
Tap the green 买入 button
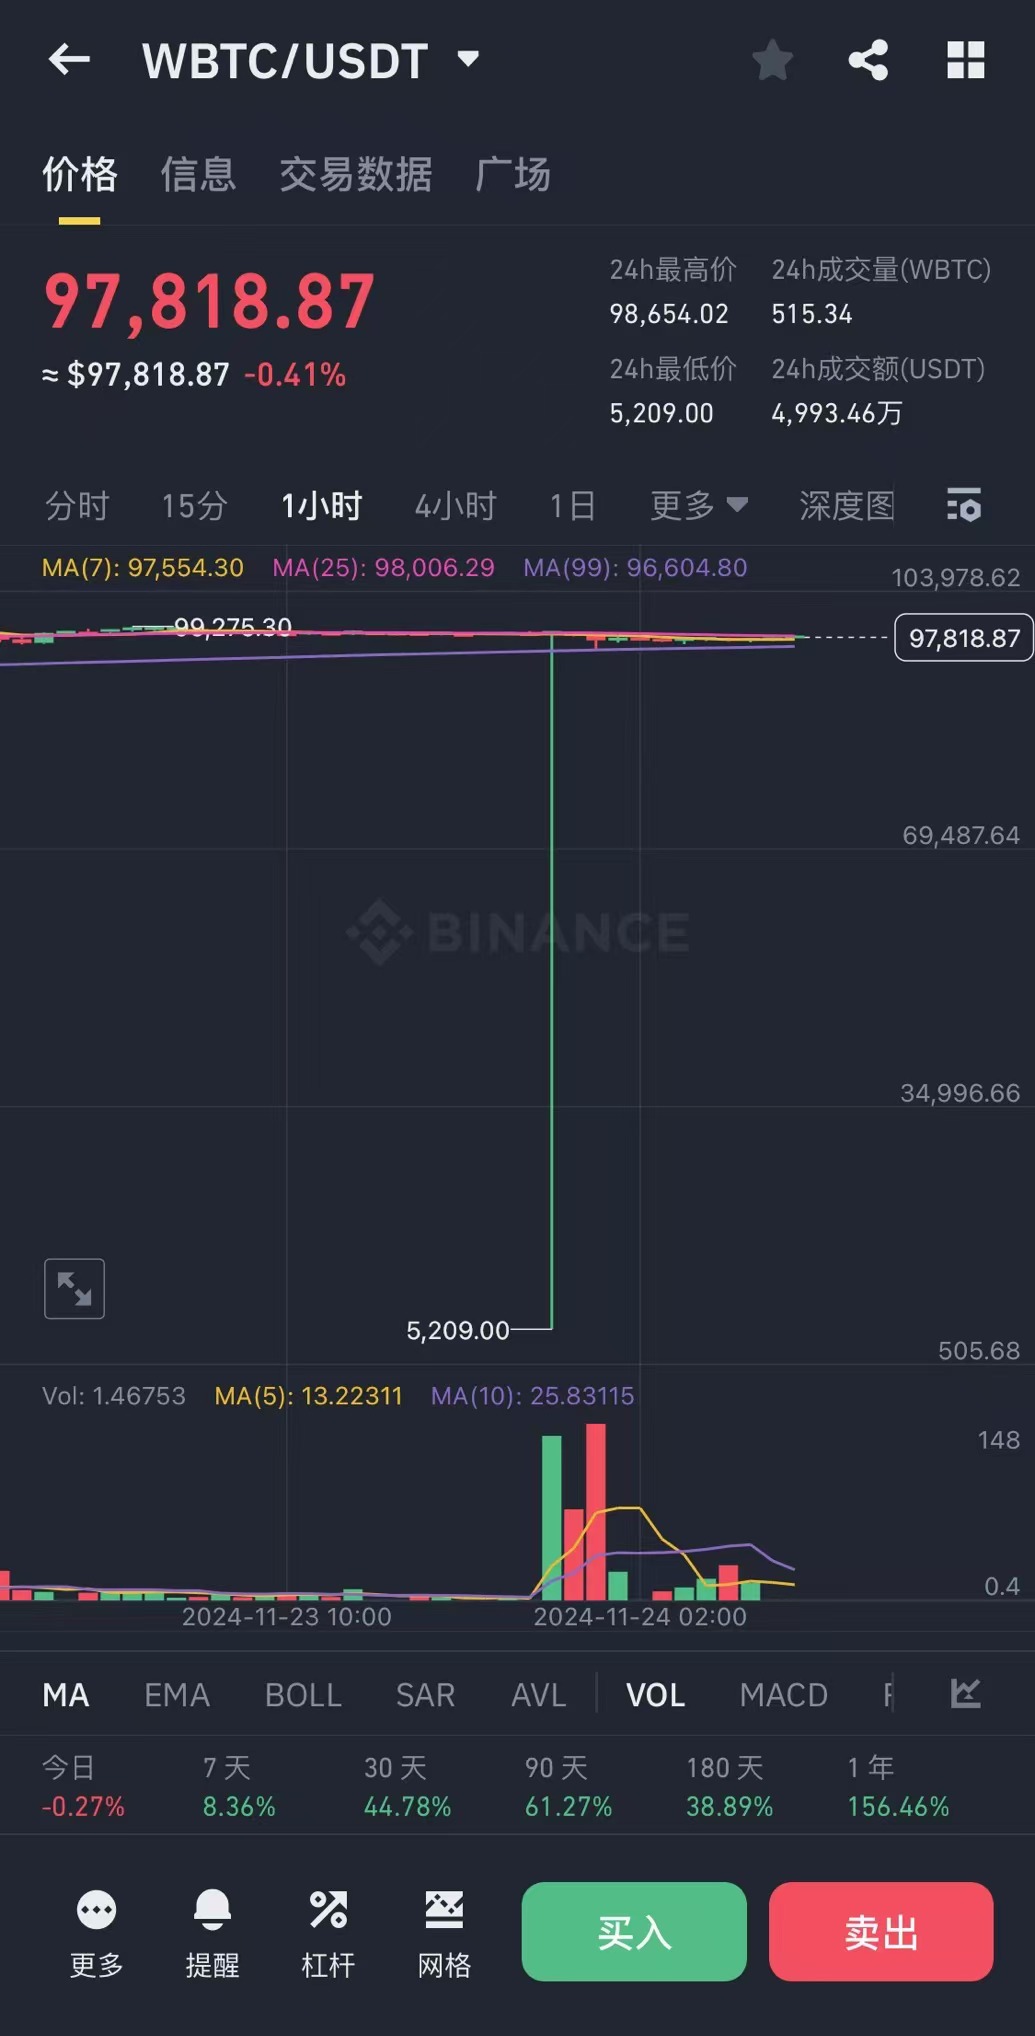point(634,1932)
